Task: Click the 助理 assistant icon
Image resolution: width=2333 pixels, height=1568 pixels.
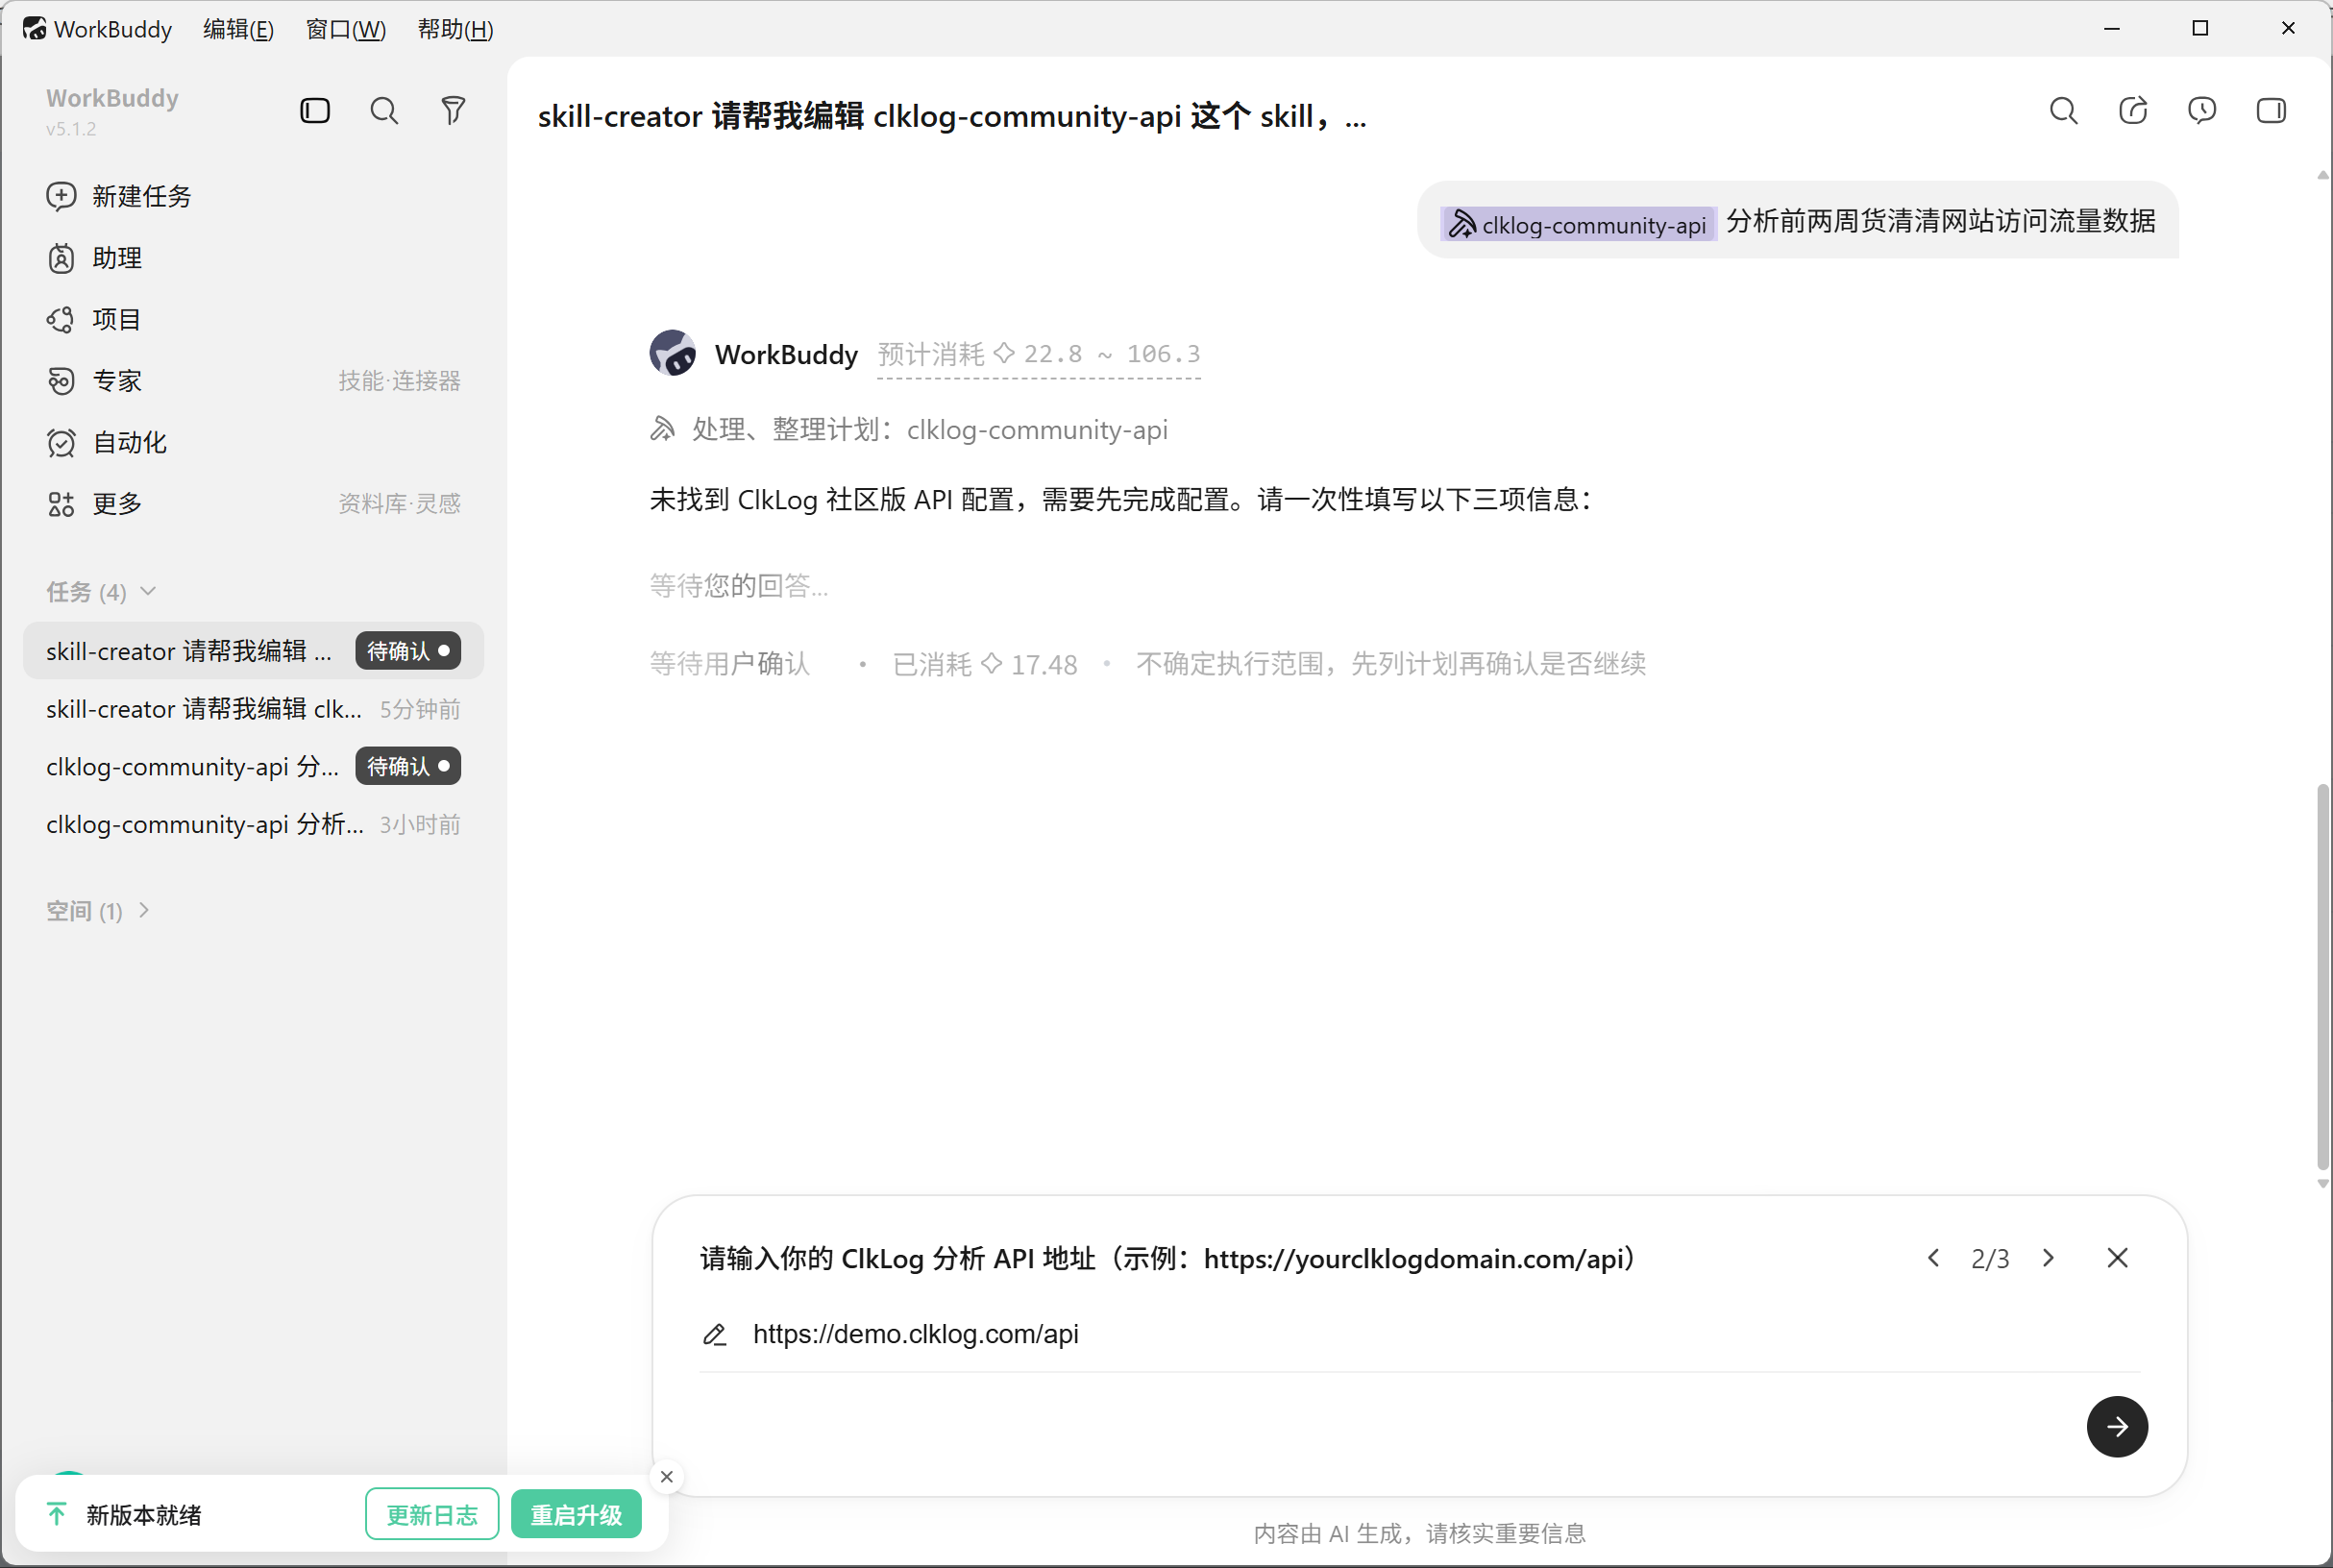Action: [61, 258]
